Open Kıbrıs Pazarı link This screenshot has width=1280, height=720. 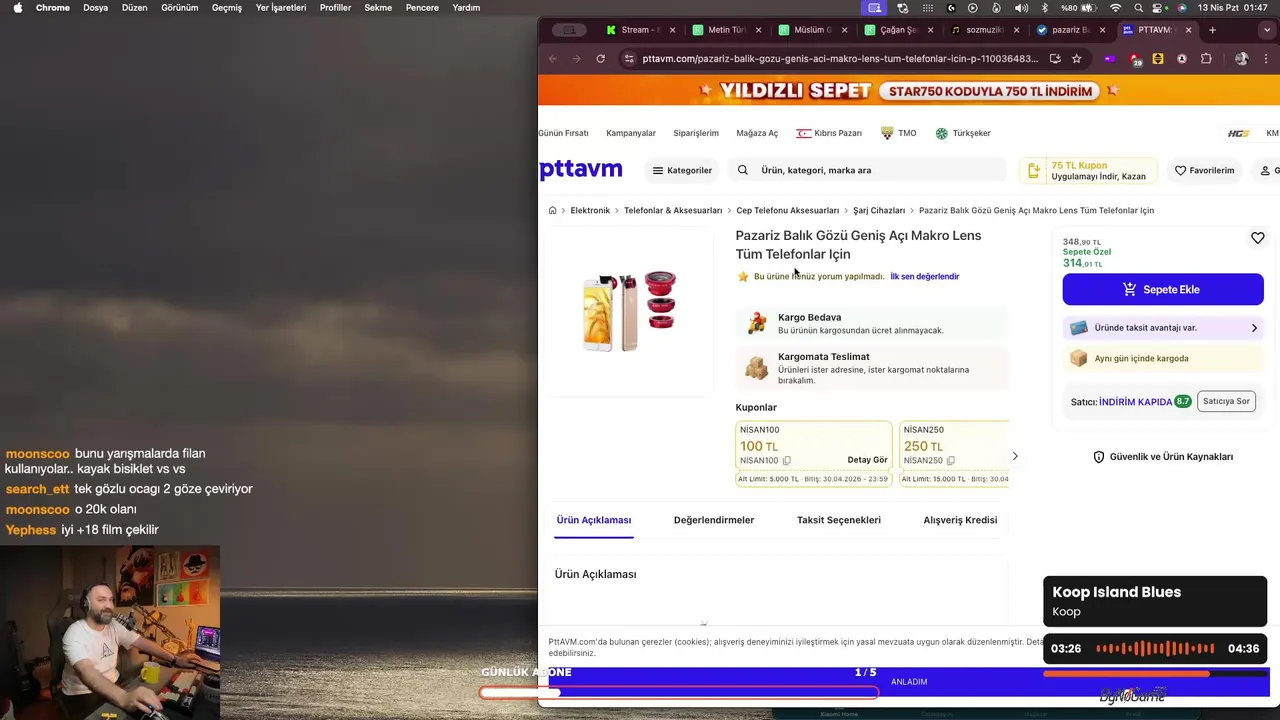pyautogui.click(x=829, y=133)
